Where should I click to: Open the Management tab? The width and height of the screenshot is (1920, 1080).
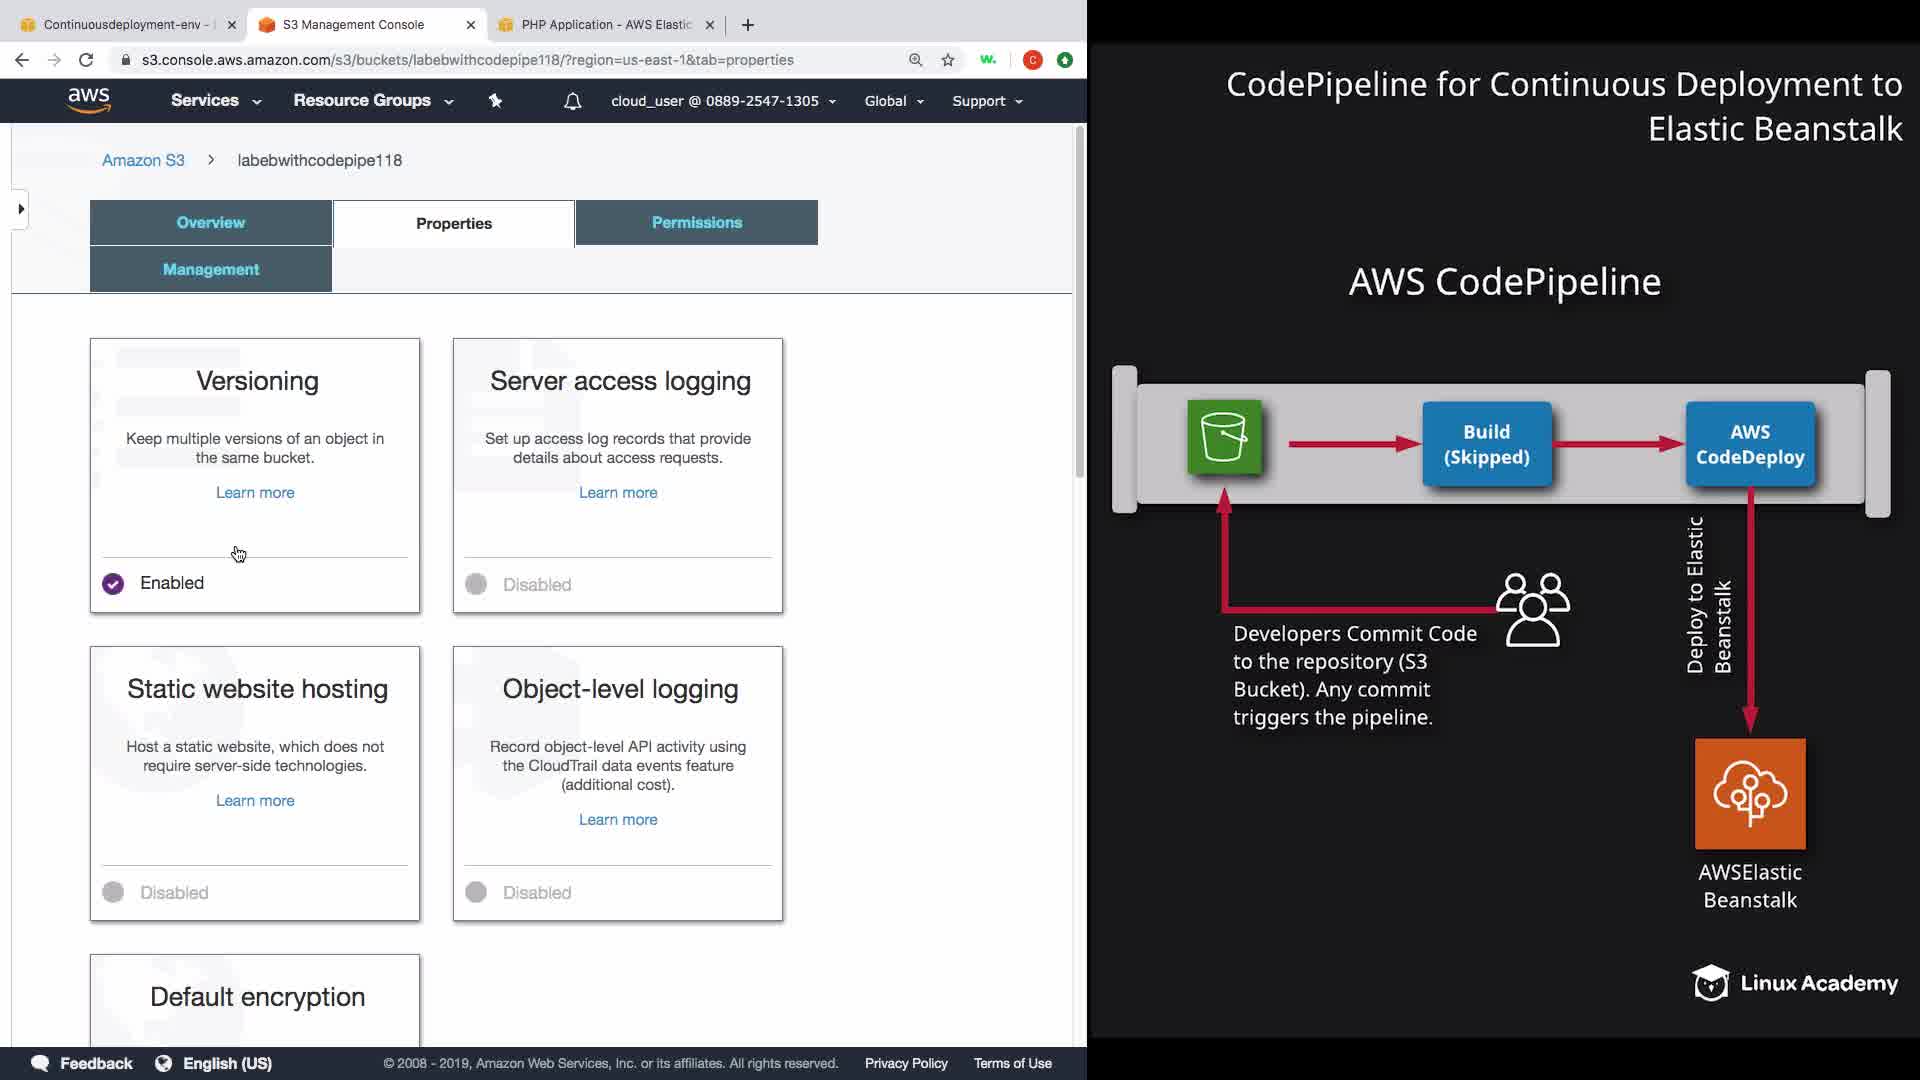(210, 270)
